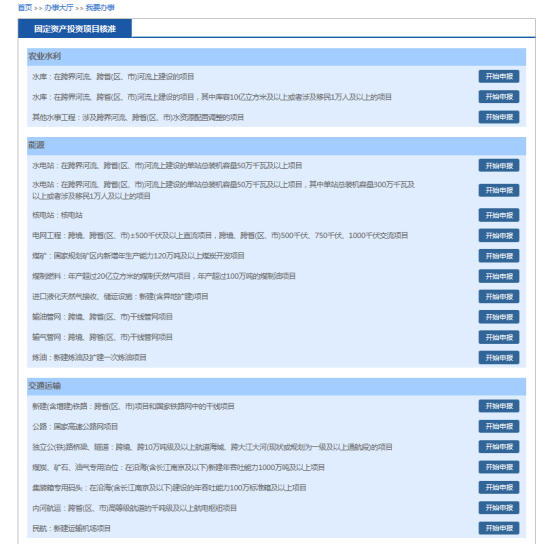
Task: Click 开始申报 beside 集装箱专用码头 row
Action: [499, 487]
